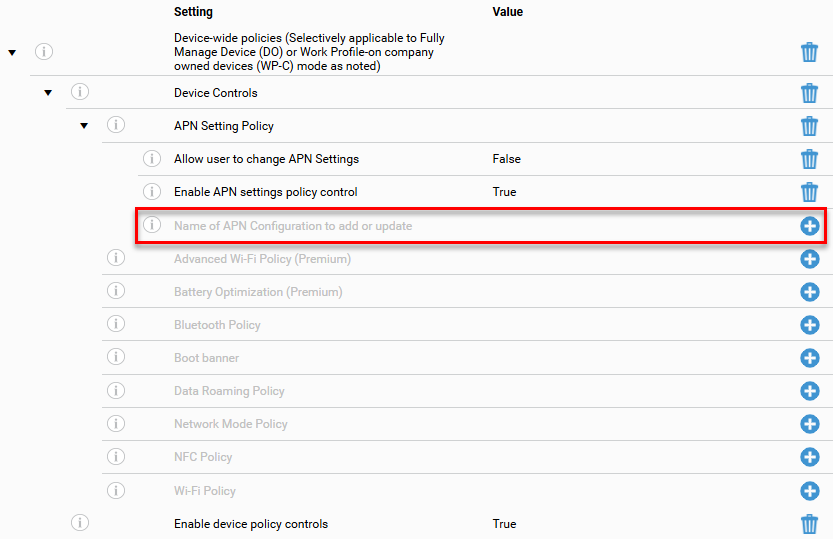Show info for Boot banner
Viewport: 833px width, 539px height.
116,356
